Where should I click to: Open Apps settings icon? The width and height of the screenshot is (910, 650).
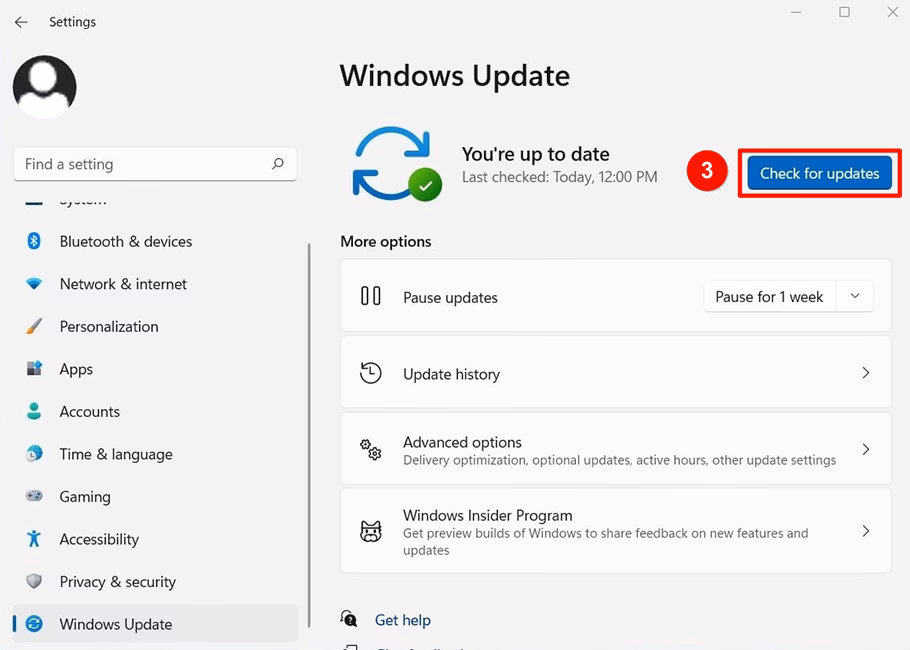[x=33, y=369]
